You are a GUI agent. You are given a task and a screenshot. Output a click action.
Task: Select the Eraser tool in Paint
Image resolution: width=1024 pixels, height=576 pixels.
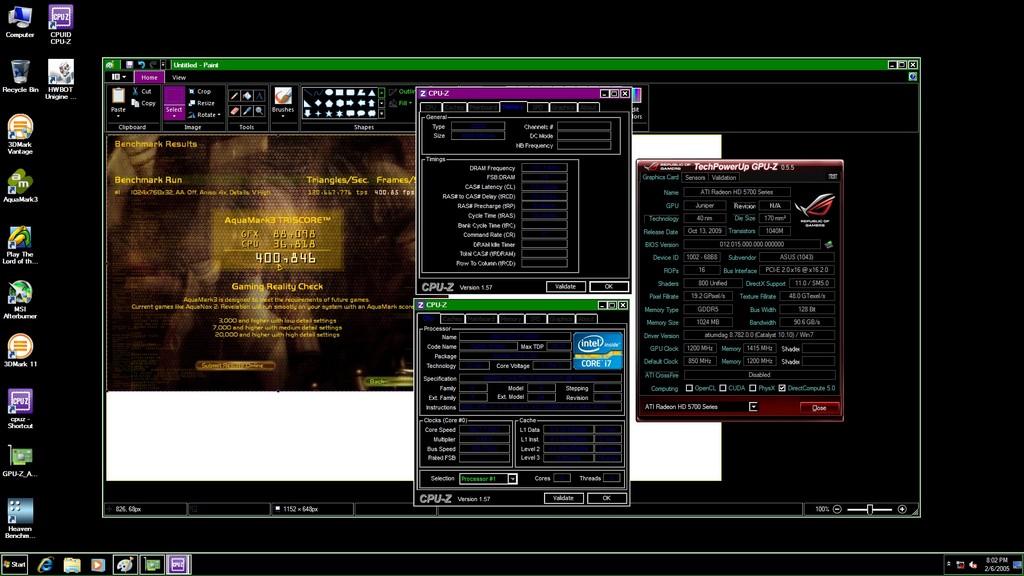234,111
